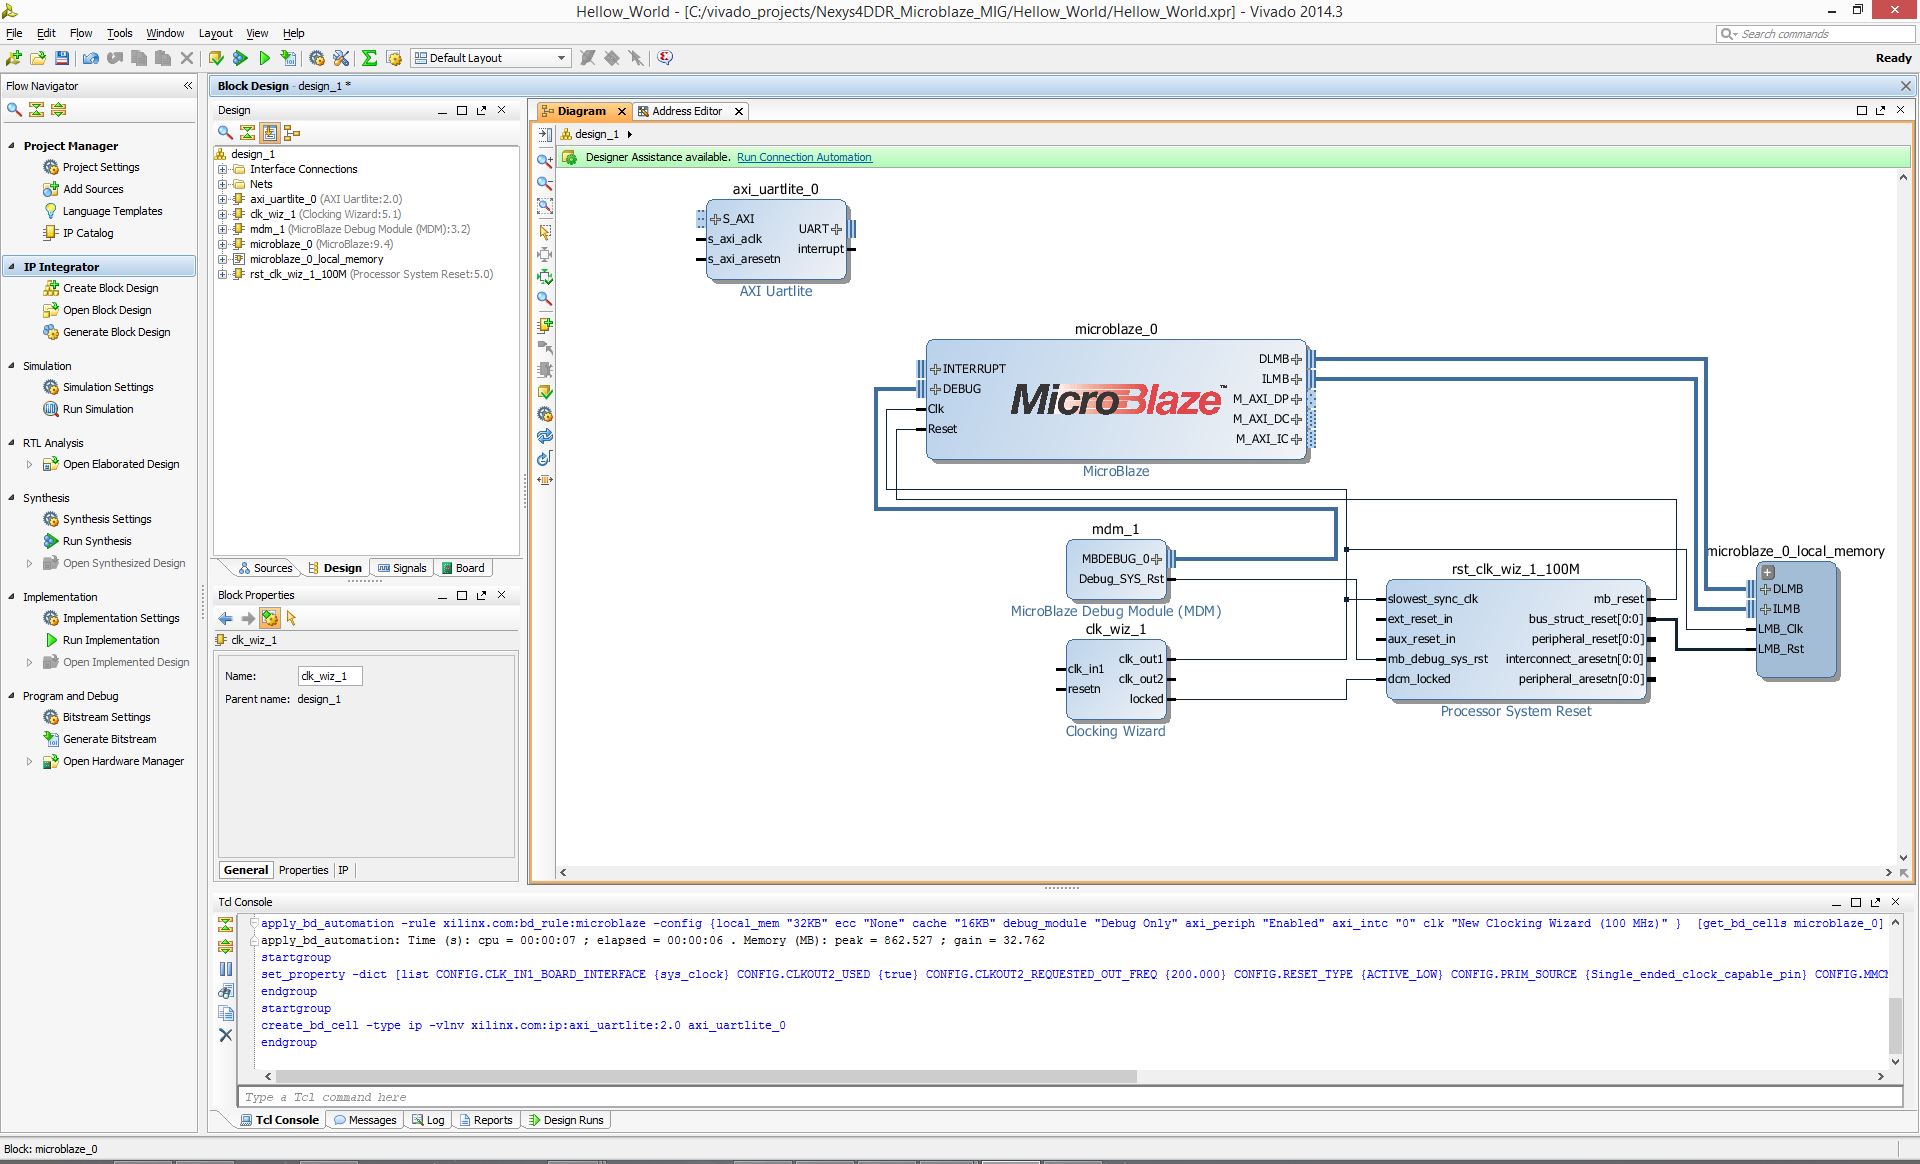Switch to the Signals tab
1920x1164 pixels.
402,568
